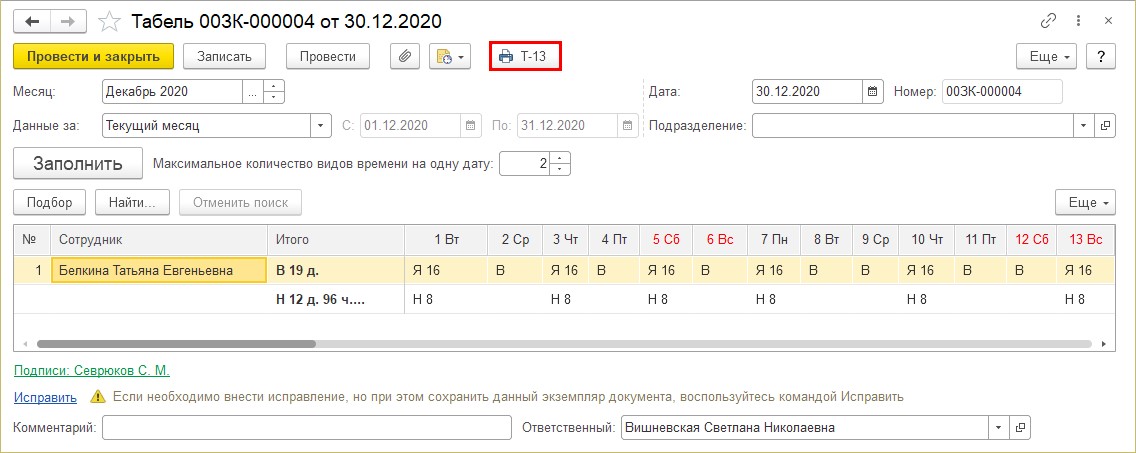Viewport: 1136px width, 453px height.
Task: Open the top Еще menu
Action: click(x=1050, y=57)
